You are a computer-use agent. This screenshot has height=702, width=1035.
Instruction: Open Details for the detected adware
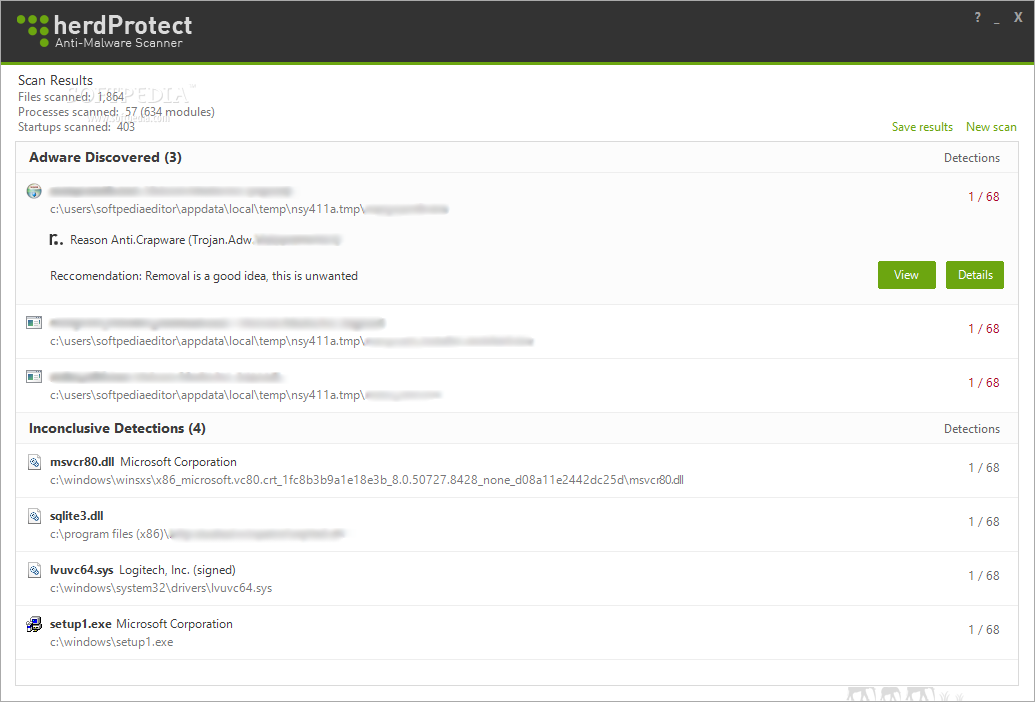(974, 275)
